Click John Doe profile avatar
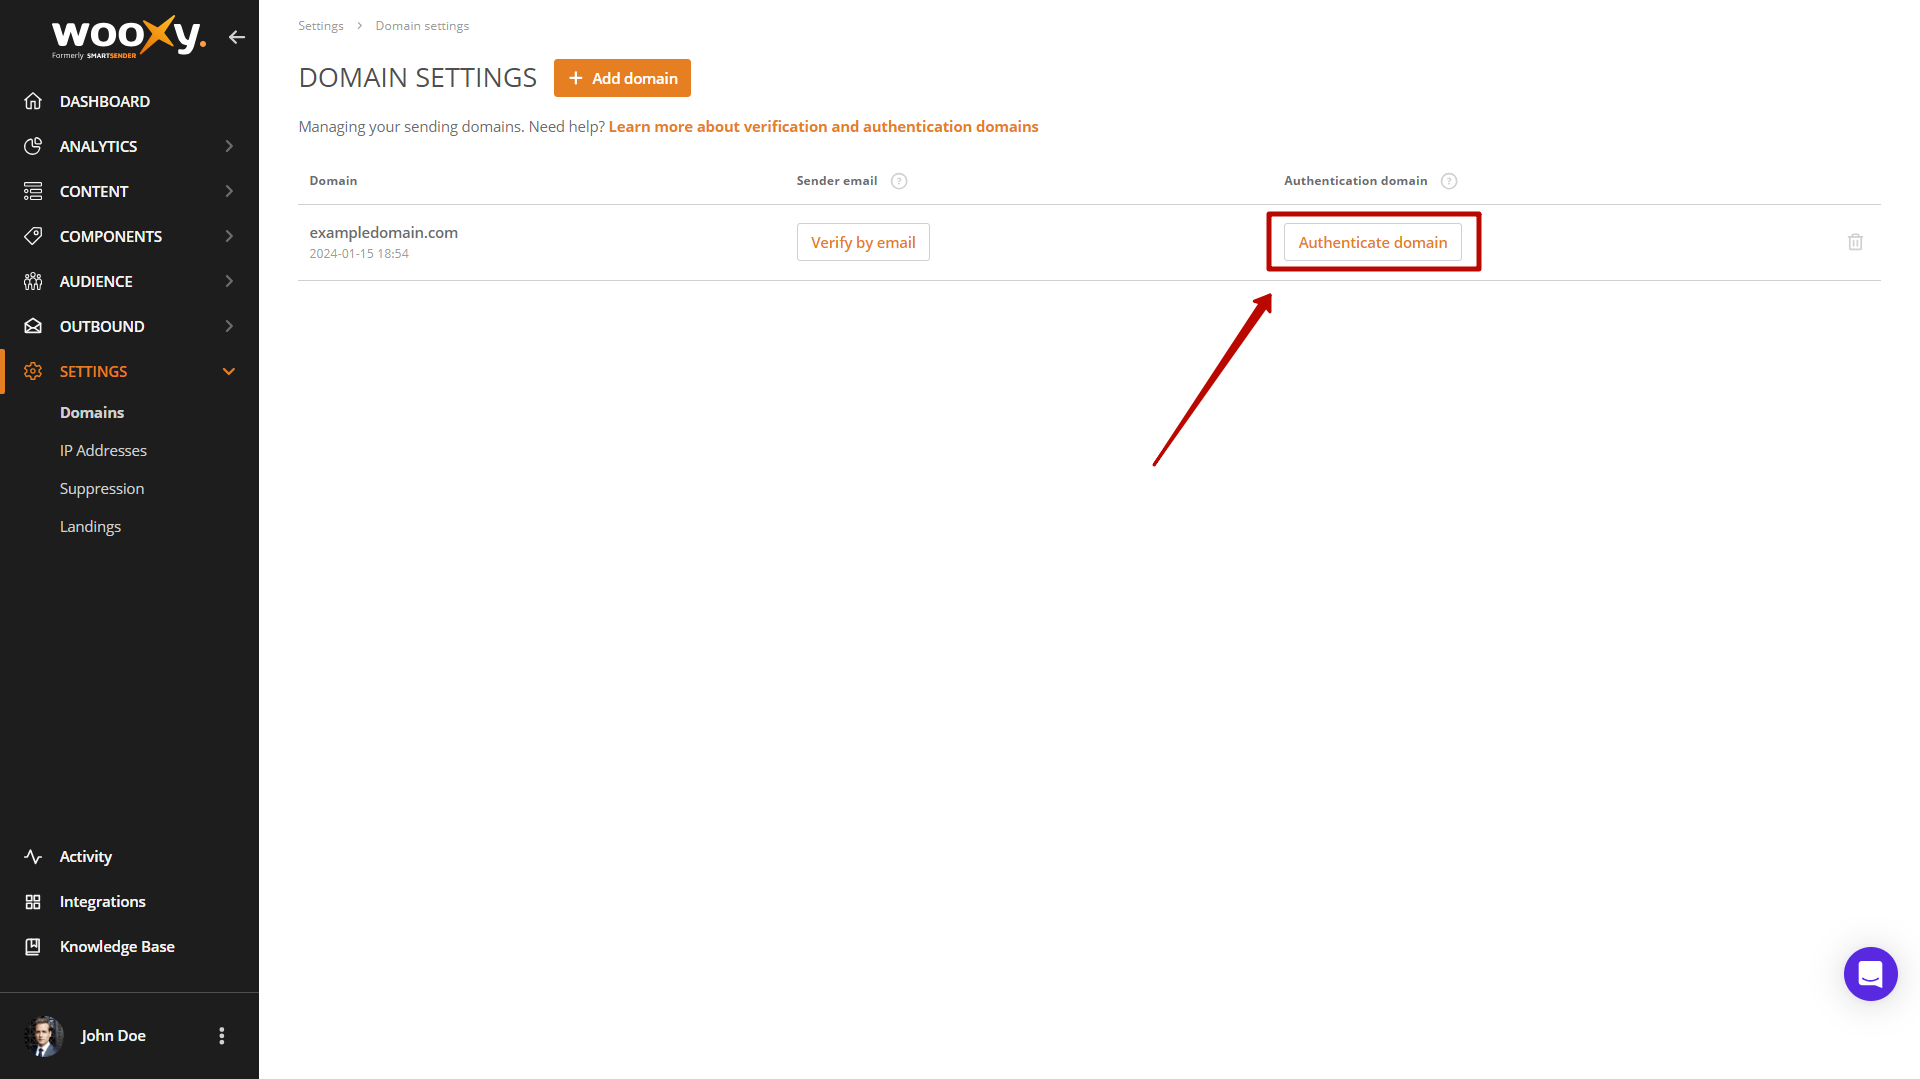Screen dimensions: 1920x1079 (43, 1036)
